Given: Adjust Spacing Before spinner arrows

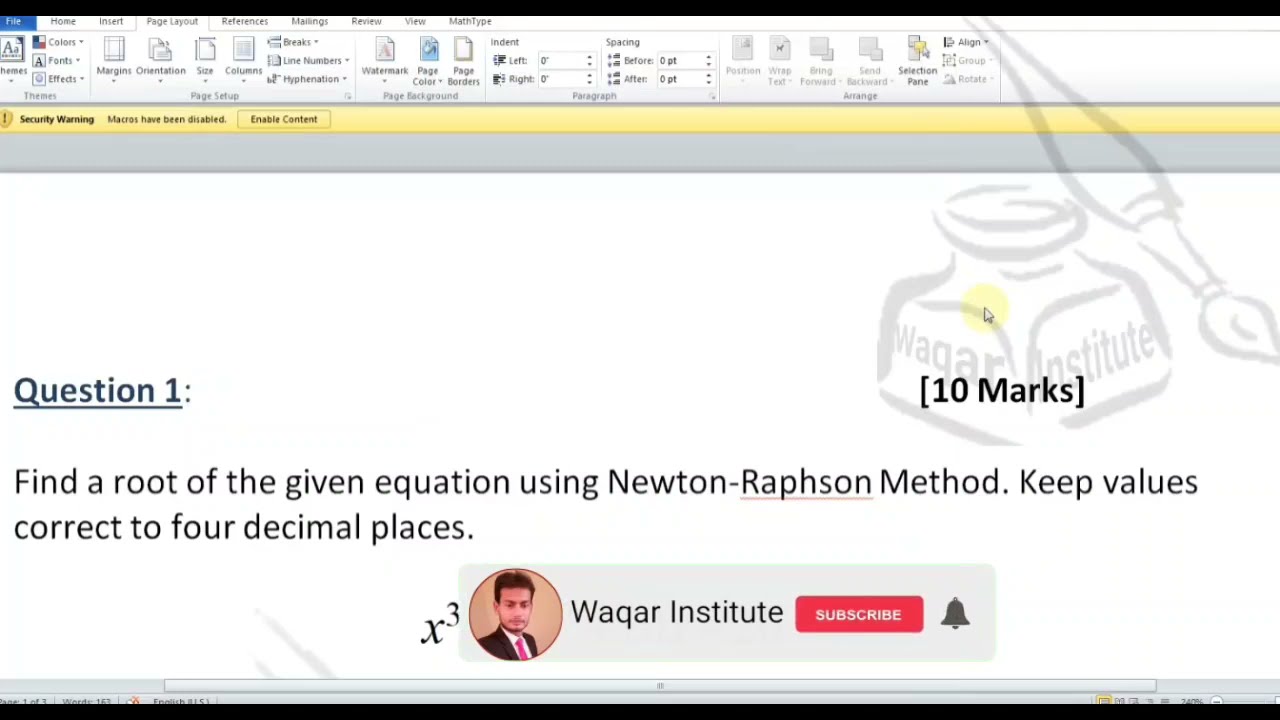Looking at the screenshot, I should click(708, 60).
